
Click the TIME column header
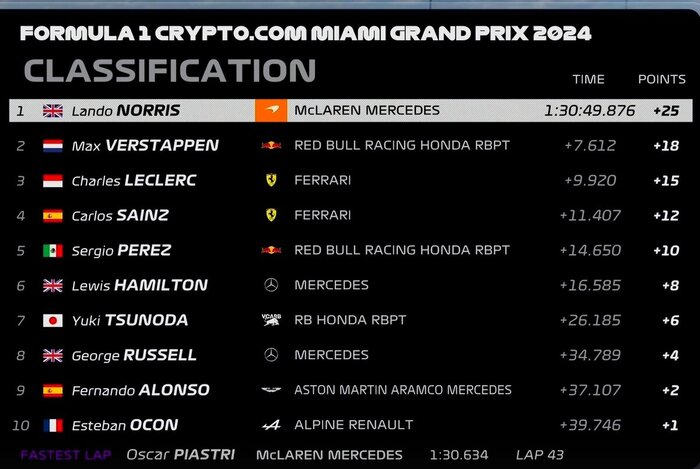pyautogui.click(x=588, y=79)
